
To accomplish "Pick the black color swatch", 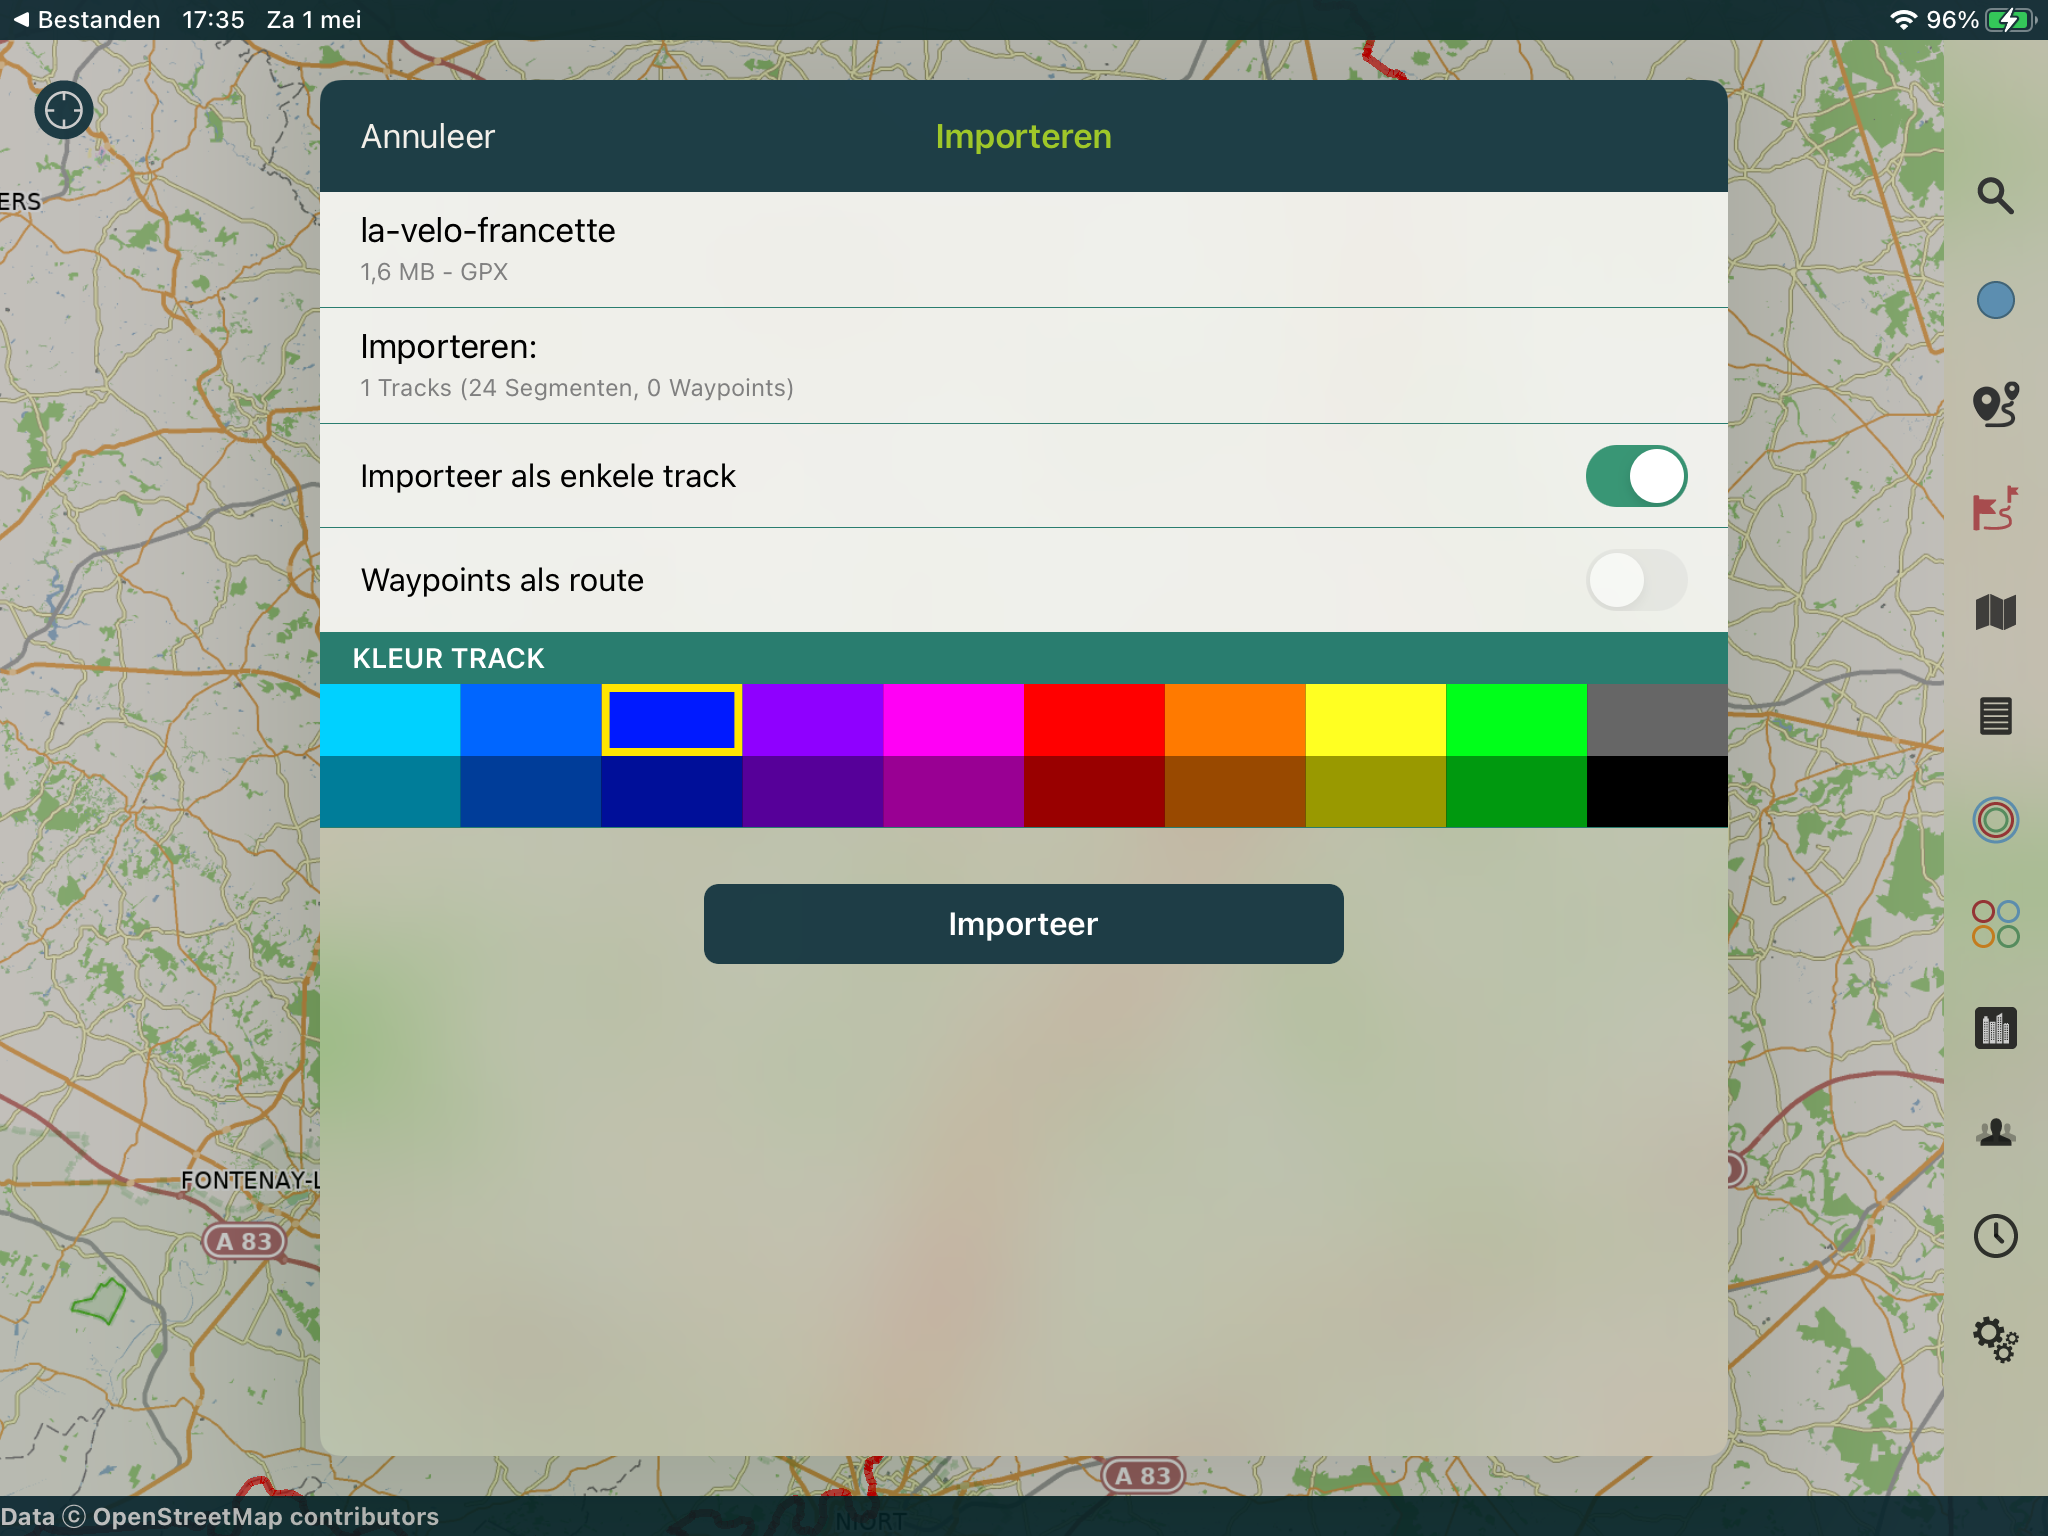I will [x=1657, y=792].
